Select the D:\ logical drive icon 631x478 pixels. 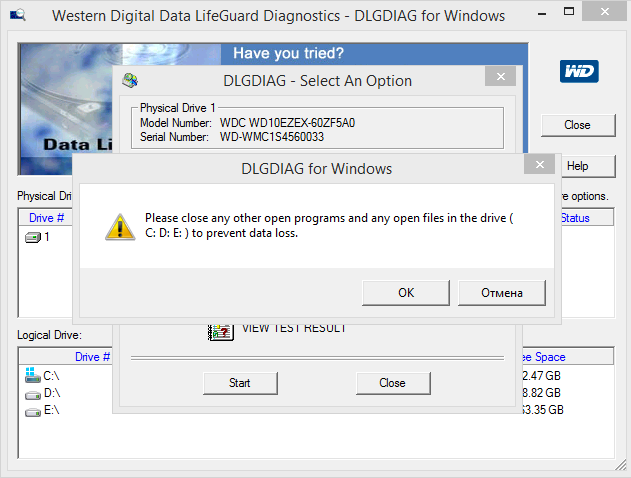[33, 395]
